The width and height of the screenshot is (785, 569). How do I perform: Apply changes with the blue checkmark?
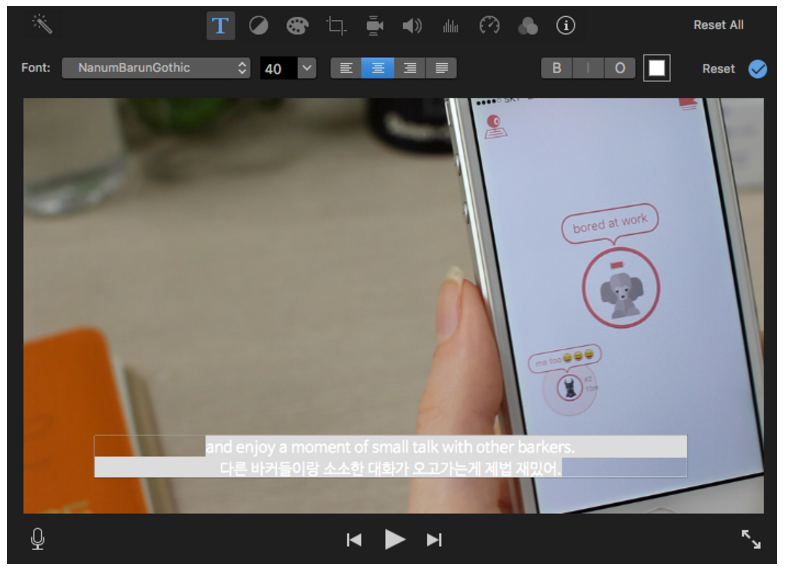click(x=757, y=69)
